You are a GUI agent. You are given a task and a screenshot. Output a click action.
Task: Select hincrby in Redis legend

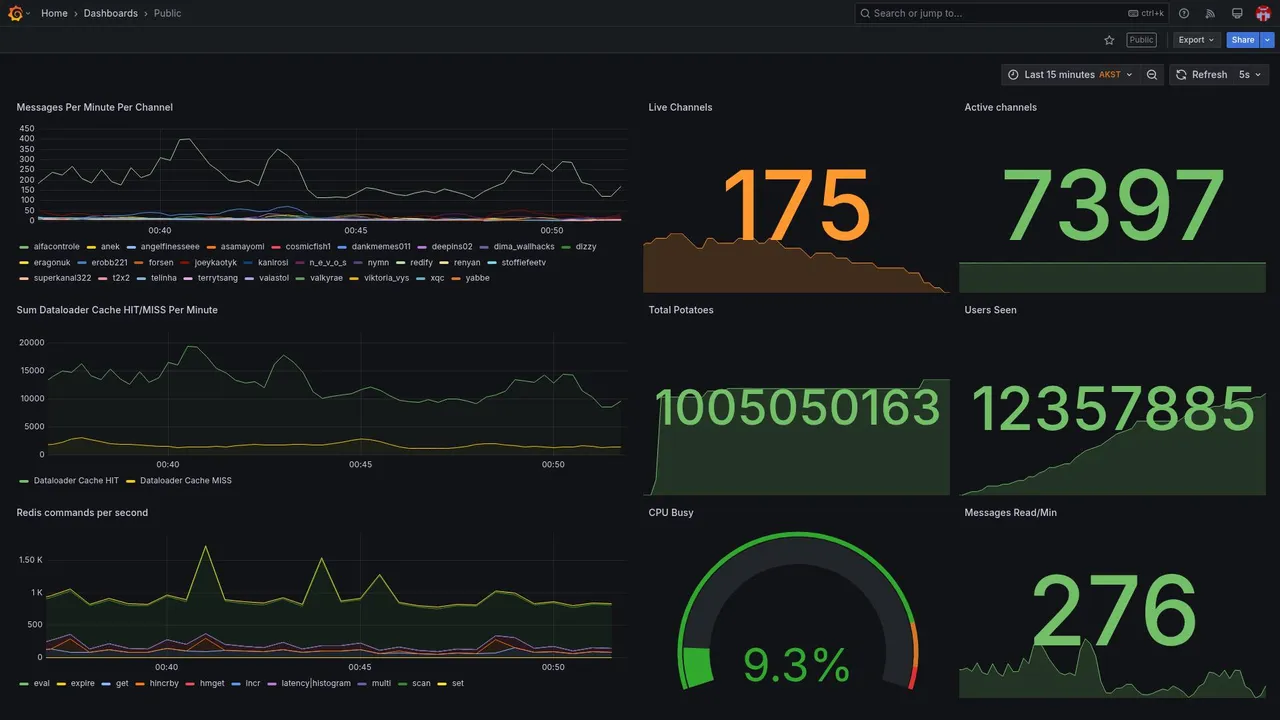tap(164, 683)
